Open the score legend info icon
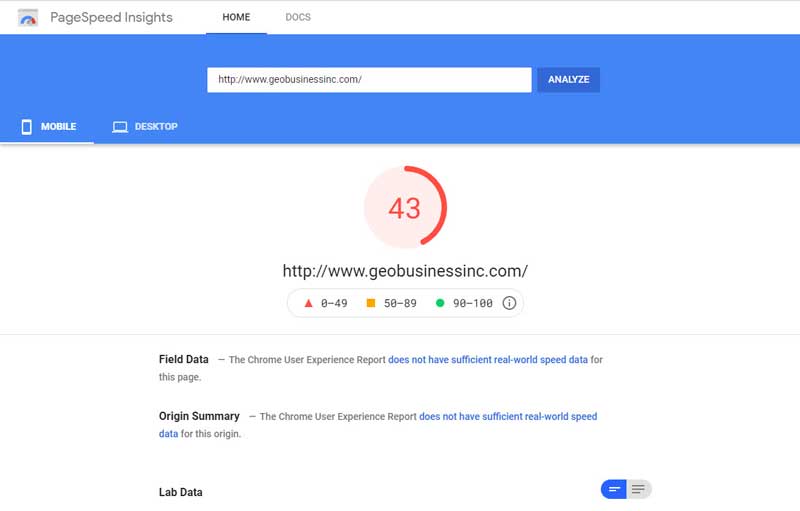The width and height of the screenshot is (800, 511). 509,303
